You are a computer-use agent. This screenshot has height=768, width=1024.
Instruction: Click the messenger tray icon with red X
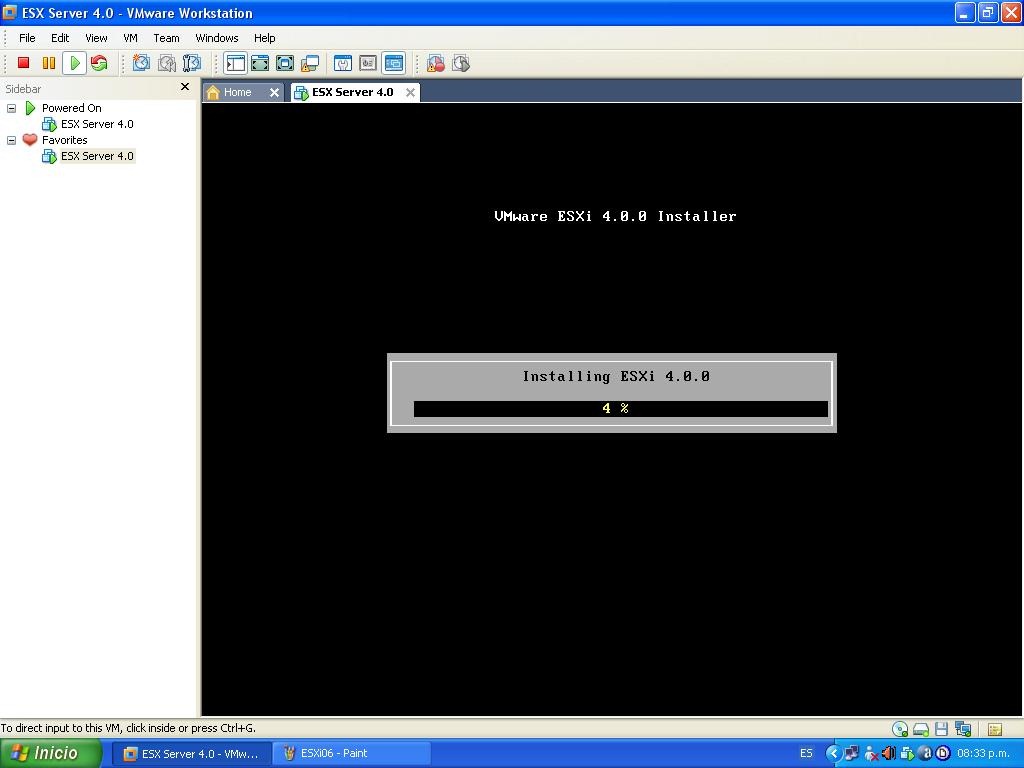point(871,754)
